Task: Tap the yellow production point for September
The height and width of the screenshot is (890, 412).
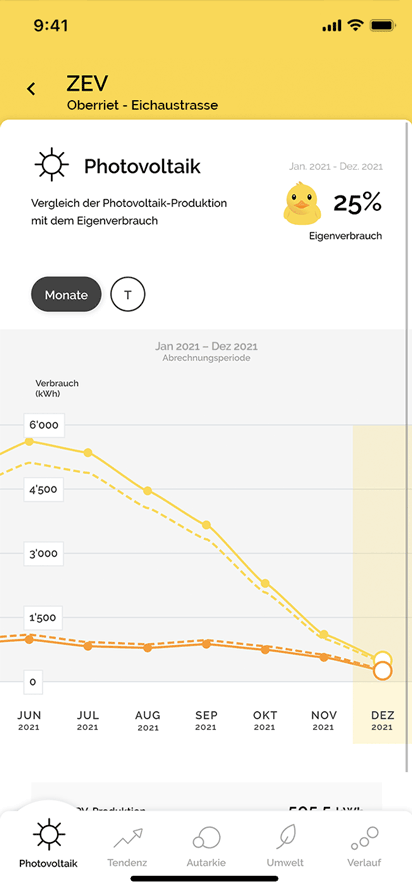Action: pyautogui.click(x=206, y=524)
